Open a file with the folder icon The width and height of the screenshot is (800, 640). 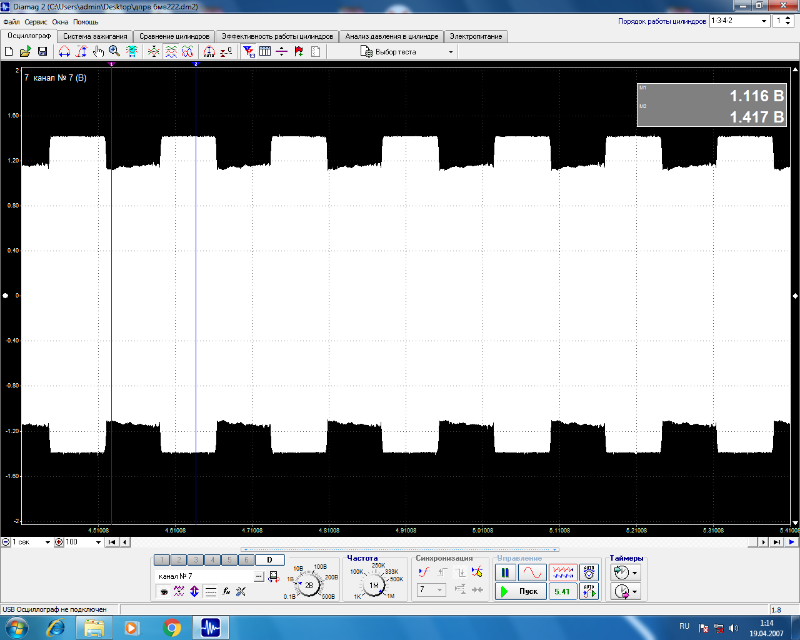[x=26, y=52]
